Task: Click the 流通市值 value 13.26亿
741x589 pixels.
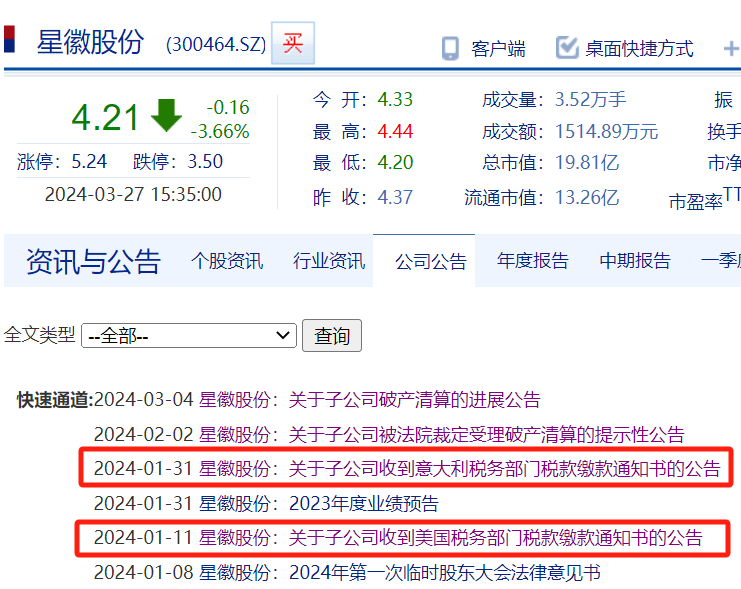Action: [x=587, y=198]
